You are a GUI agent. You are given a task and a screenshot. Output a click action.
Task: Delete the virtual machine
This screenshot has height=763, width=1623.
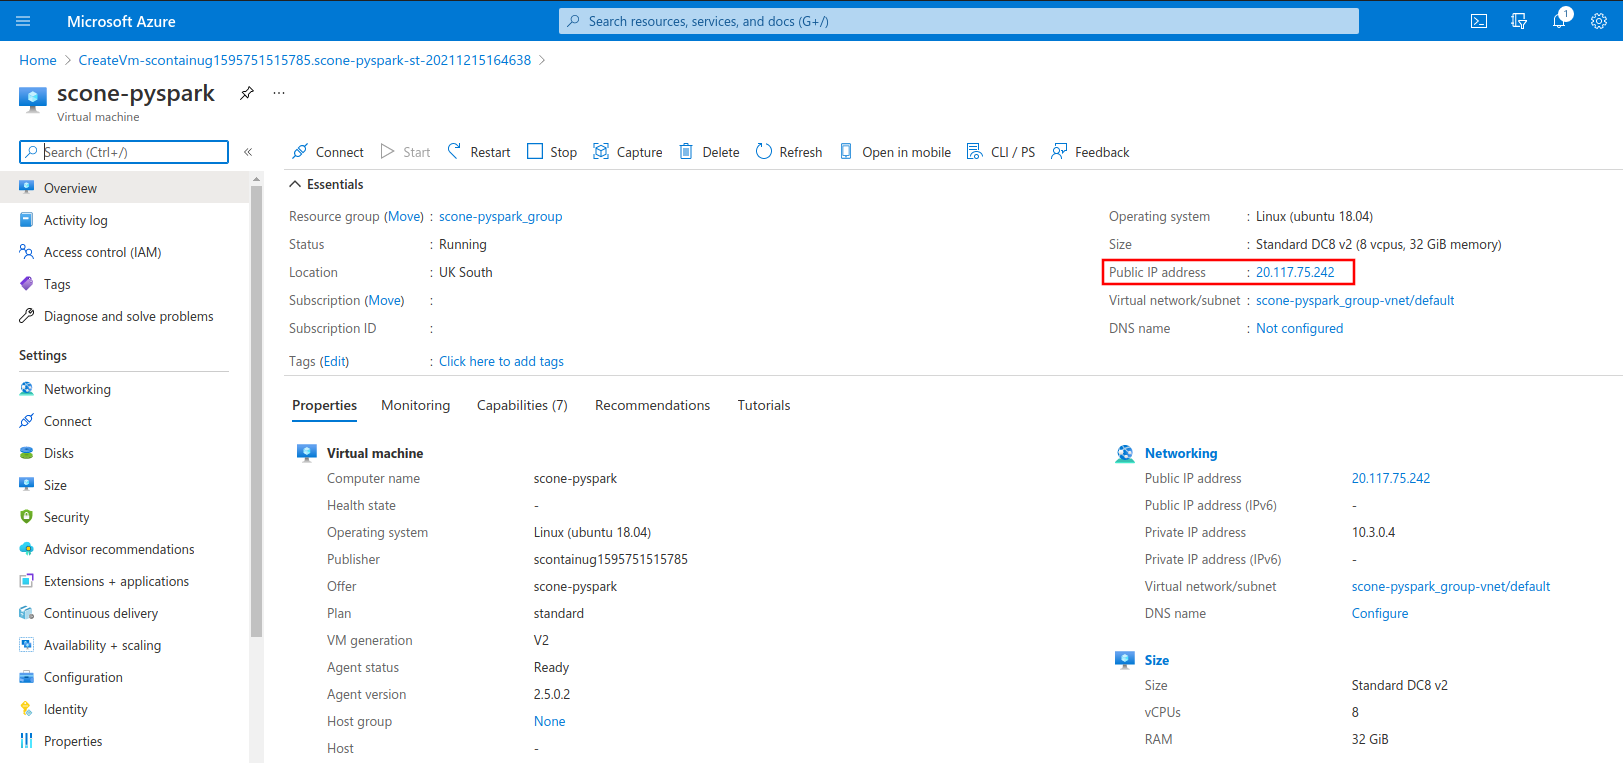tap(710, 152)
